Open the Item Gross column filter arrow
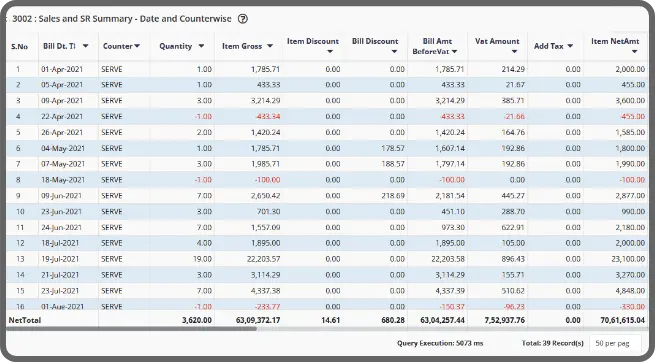The width and height of the screenshot is (655, 362). pos(270,46)
